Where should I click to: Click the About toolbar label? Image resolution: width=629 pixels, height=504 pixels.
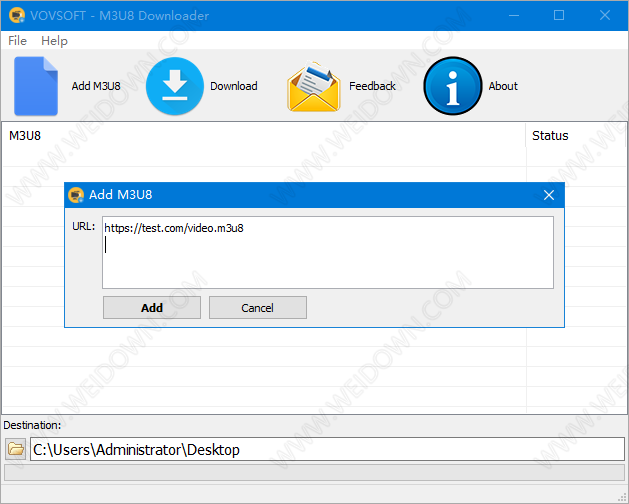click(x=503, y=86)
